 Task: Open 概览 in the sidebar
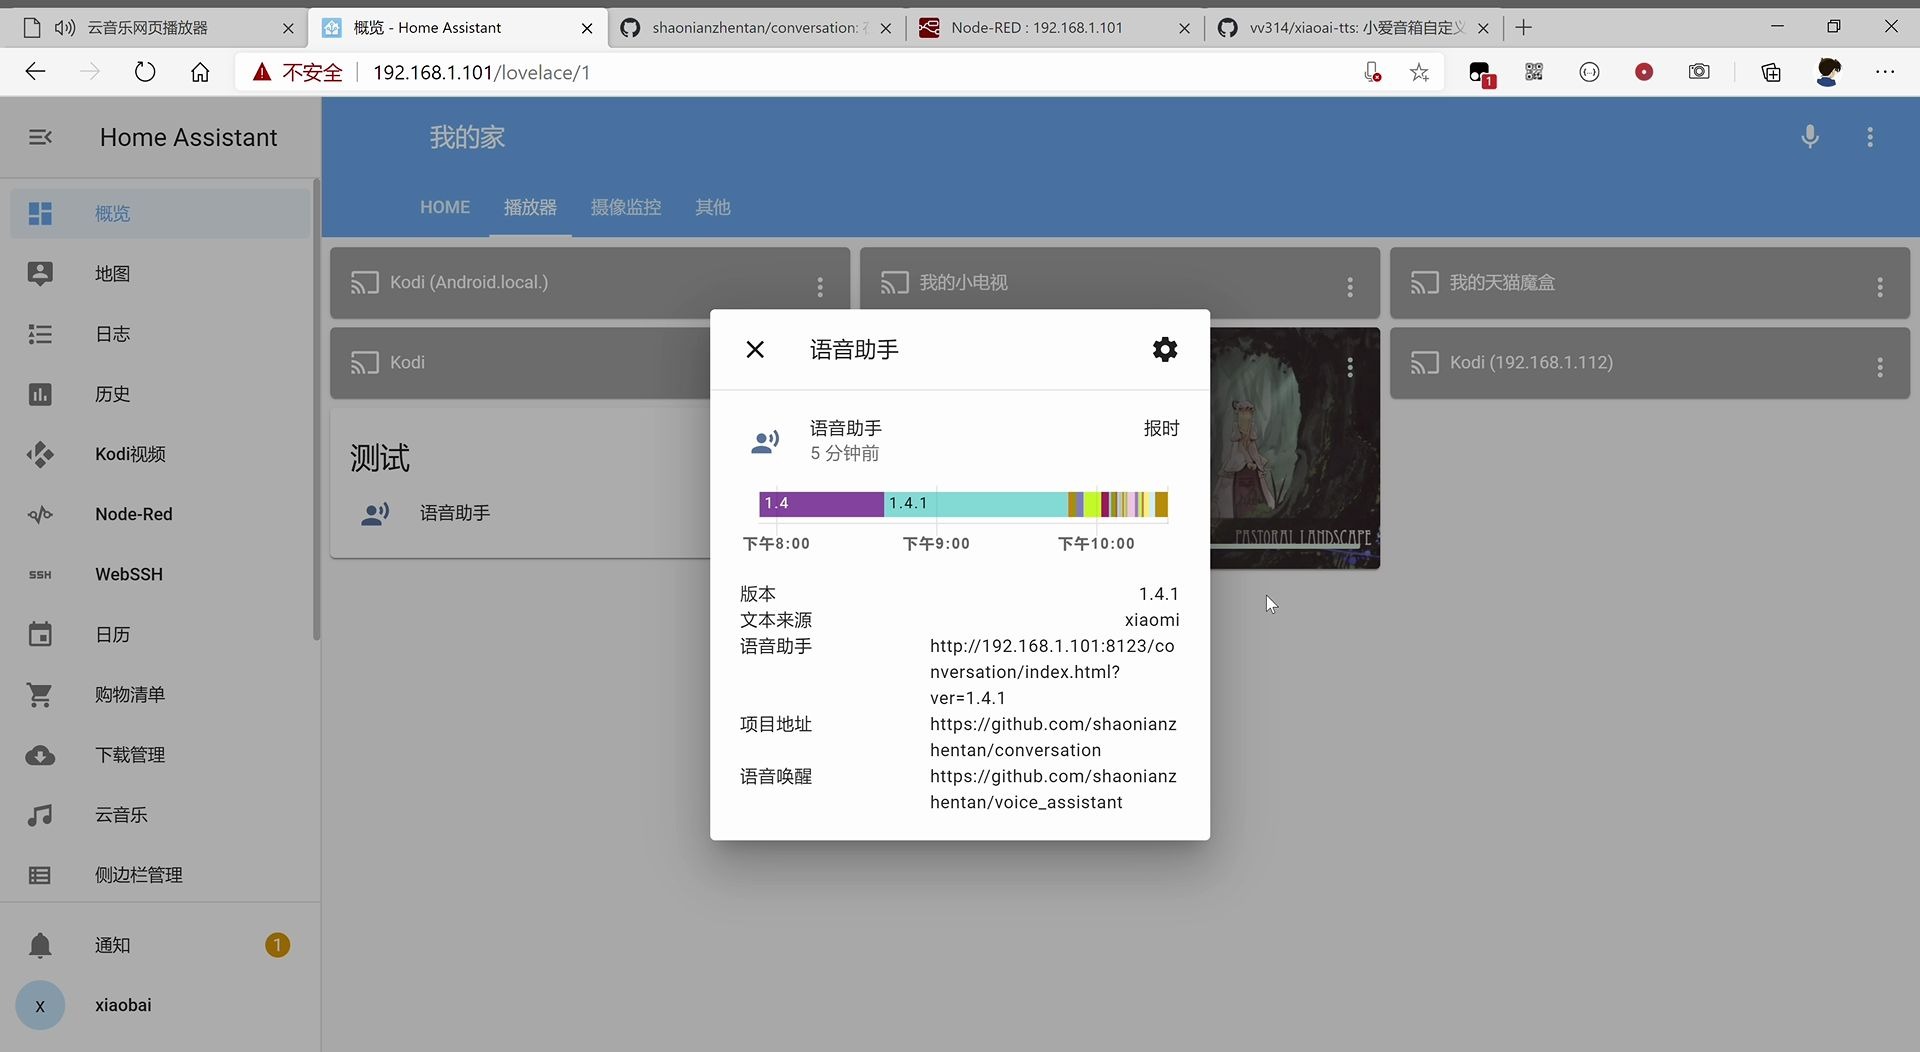pos(160,213)
